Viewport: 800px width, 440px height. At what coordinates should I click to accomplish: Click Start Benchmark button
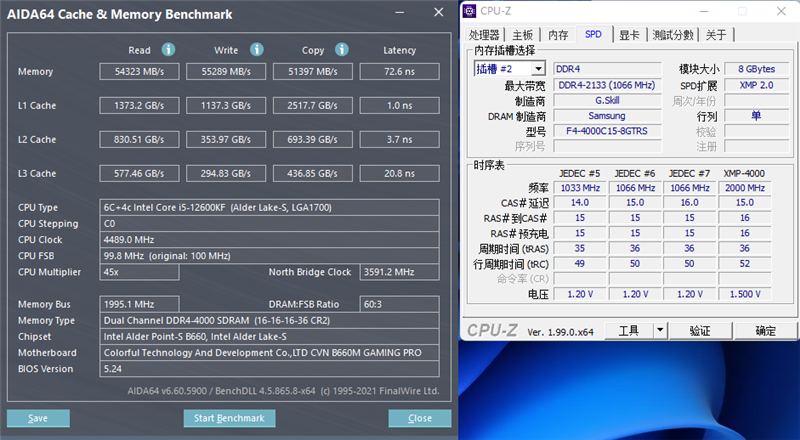click(x=229, y=418)
